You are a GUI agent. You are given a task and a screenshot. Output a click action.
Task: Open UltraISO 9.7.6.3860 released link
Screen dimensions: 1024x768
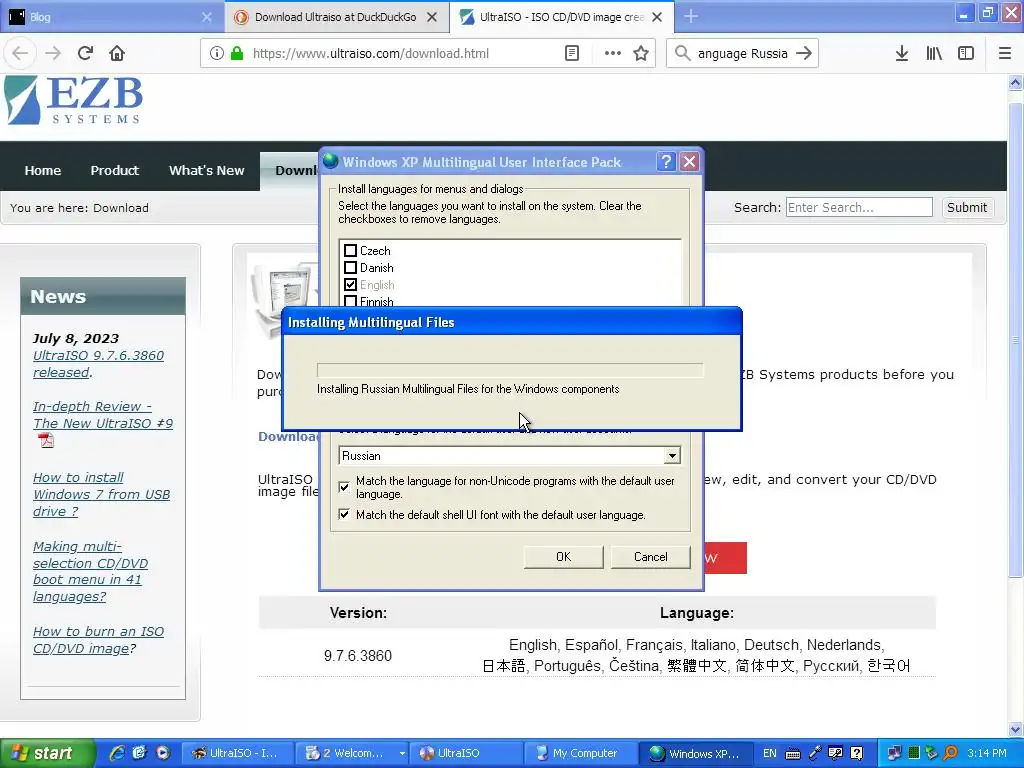(98, 364)
